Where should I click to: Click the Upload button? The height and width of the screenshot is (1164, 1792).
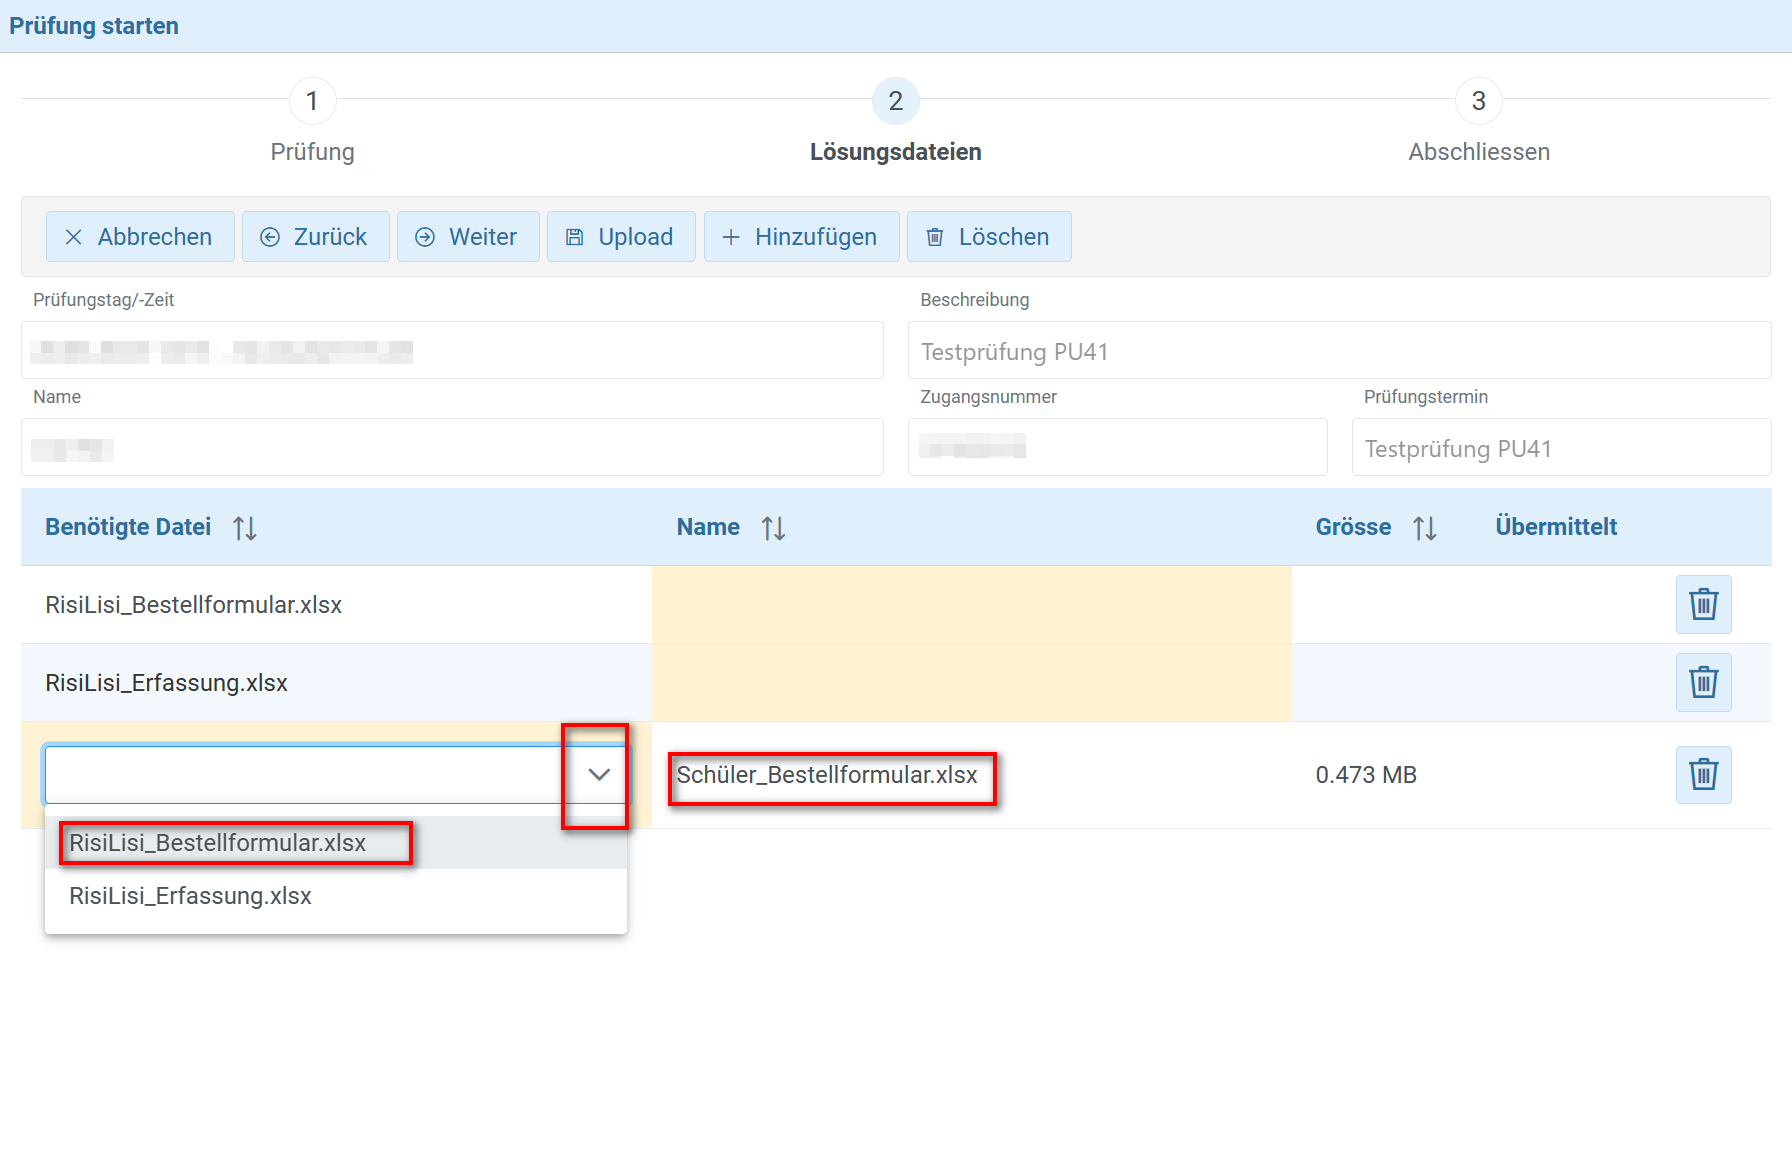point(621,237)
